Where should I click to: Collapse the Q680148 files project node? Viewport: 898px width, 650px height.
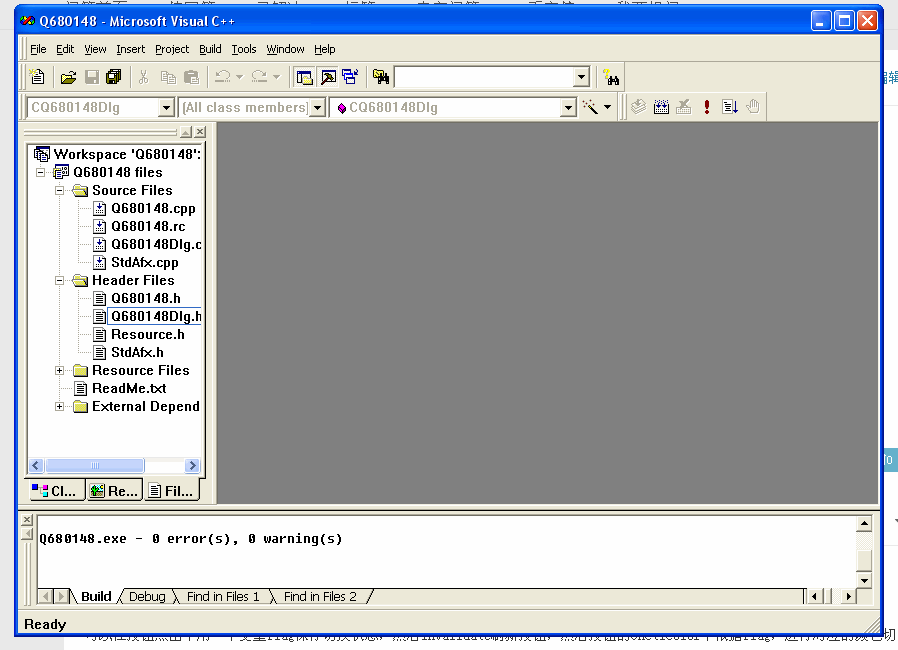(x=41, y=172)
